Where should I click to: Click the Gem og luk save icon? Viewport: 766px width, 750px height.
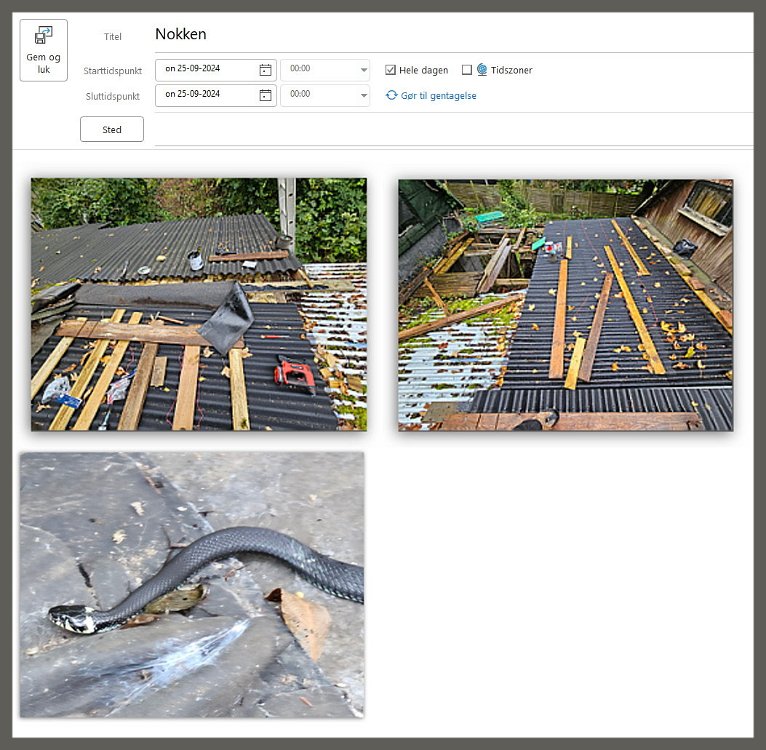[x=43, y=36]
